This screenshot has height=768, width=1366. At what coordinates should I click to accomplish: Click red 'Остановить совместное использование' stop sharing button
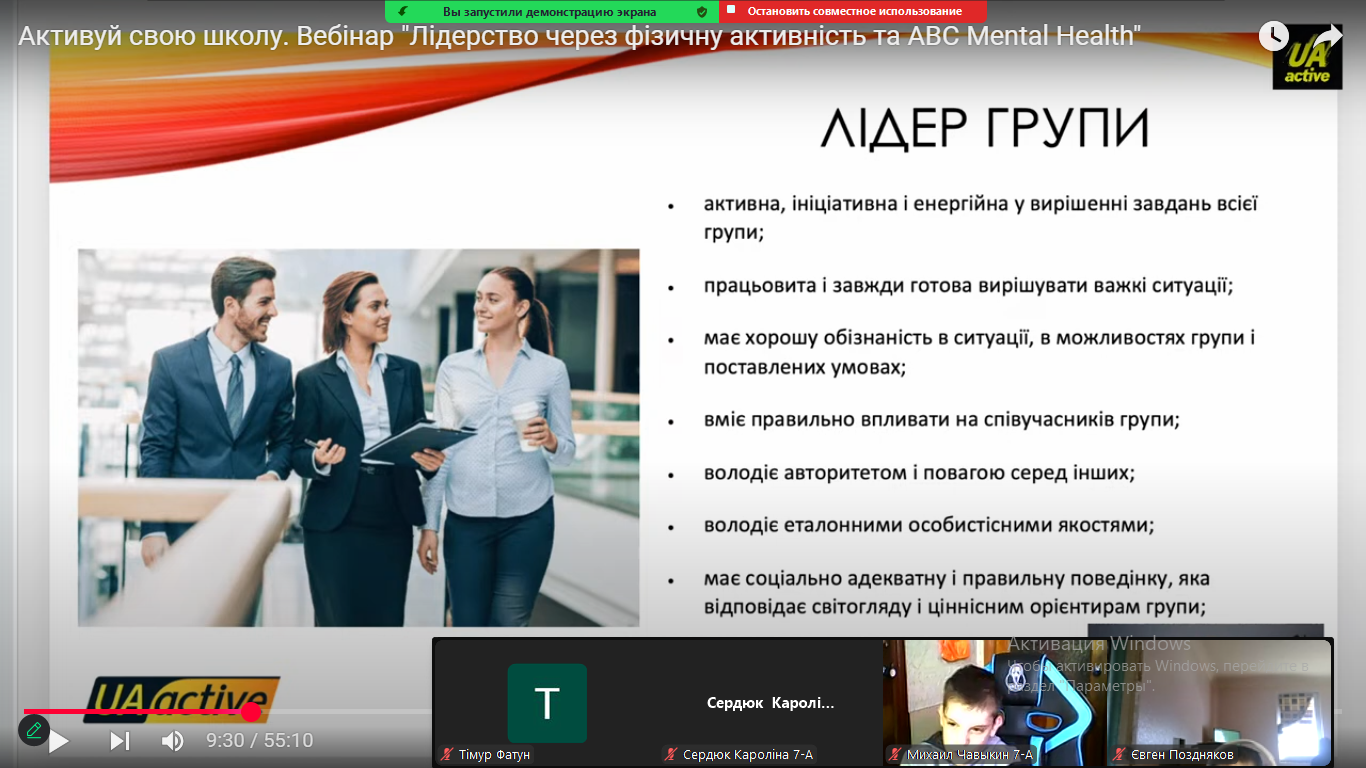[x=853, y=11]
